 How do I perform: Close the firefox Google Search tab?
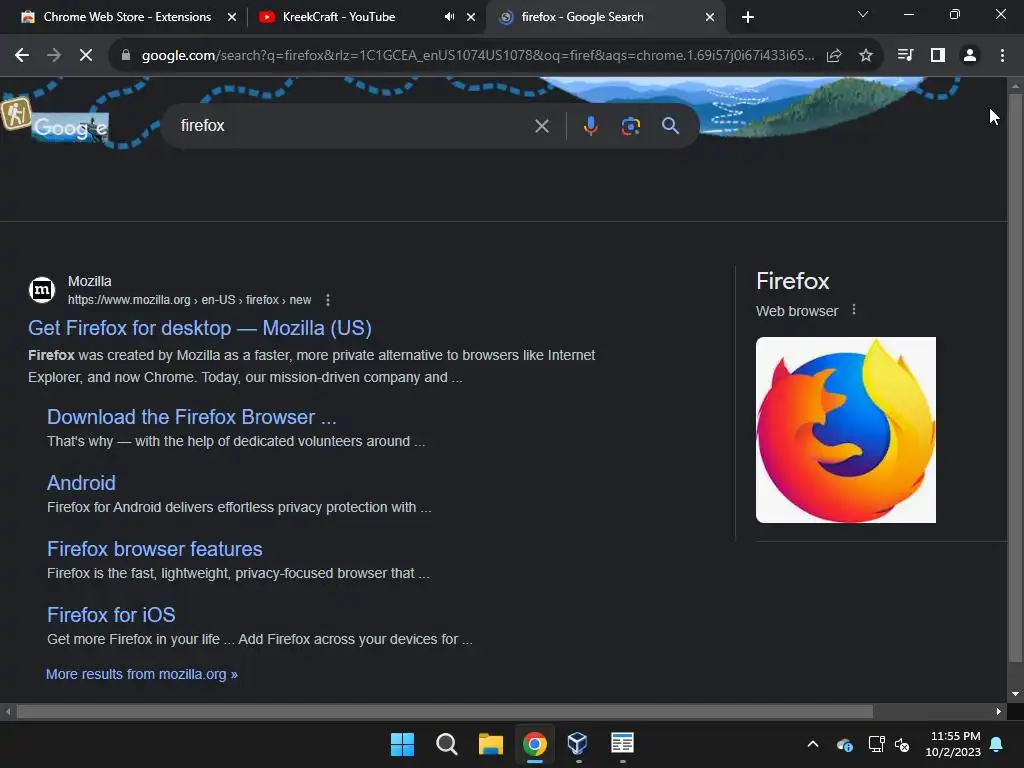pos(710,17)
